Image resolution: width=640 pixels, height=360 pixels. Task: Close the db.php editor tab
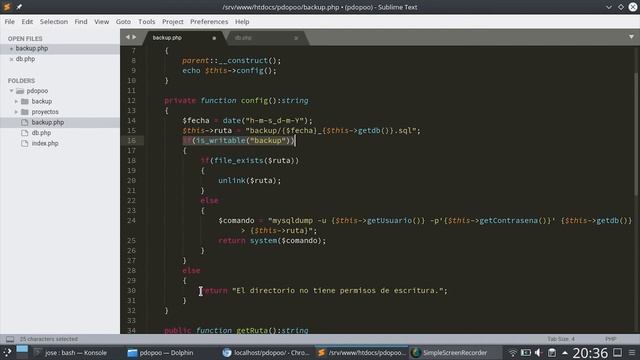(x=296, y=38)
